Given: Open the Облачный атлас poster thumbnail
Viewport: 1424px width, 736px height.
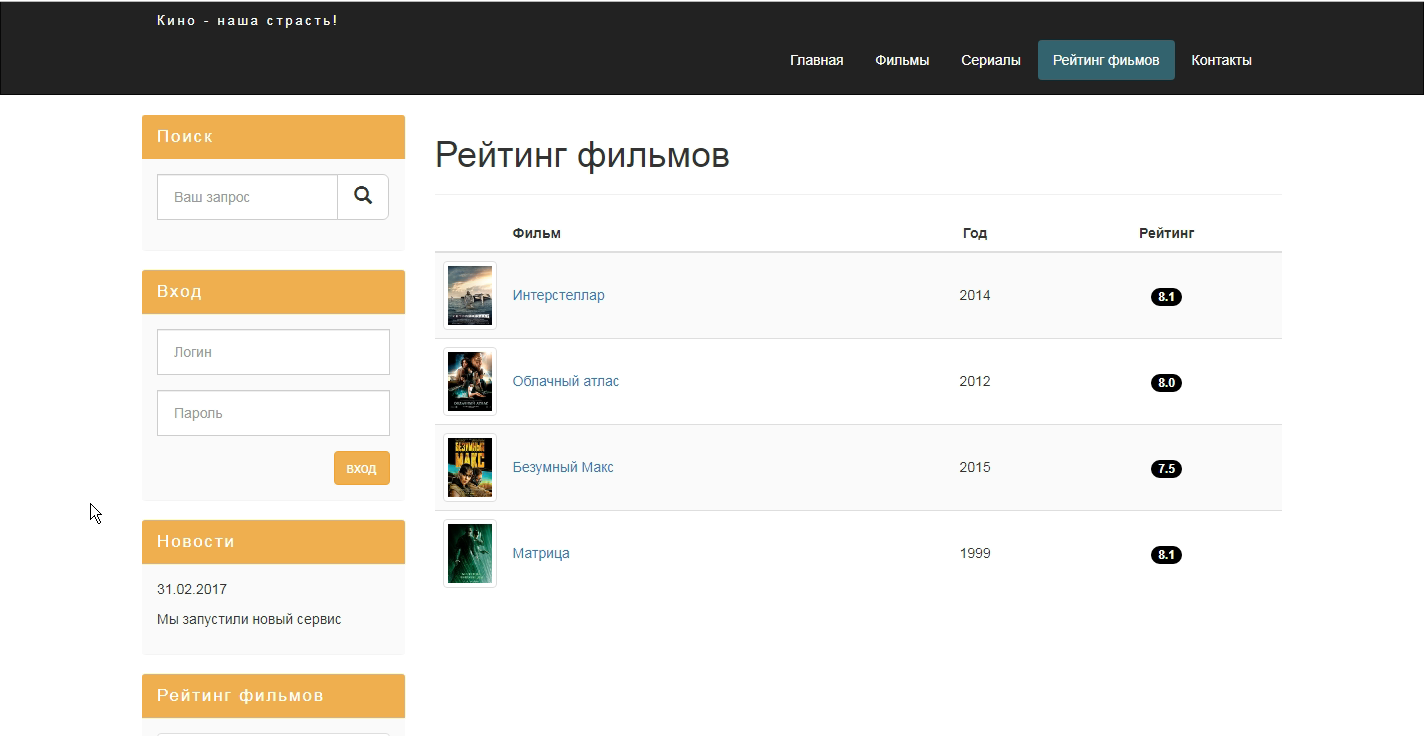Looking at the screenshot, I should [470, 382].
